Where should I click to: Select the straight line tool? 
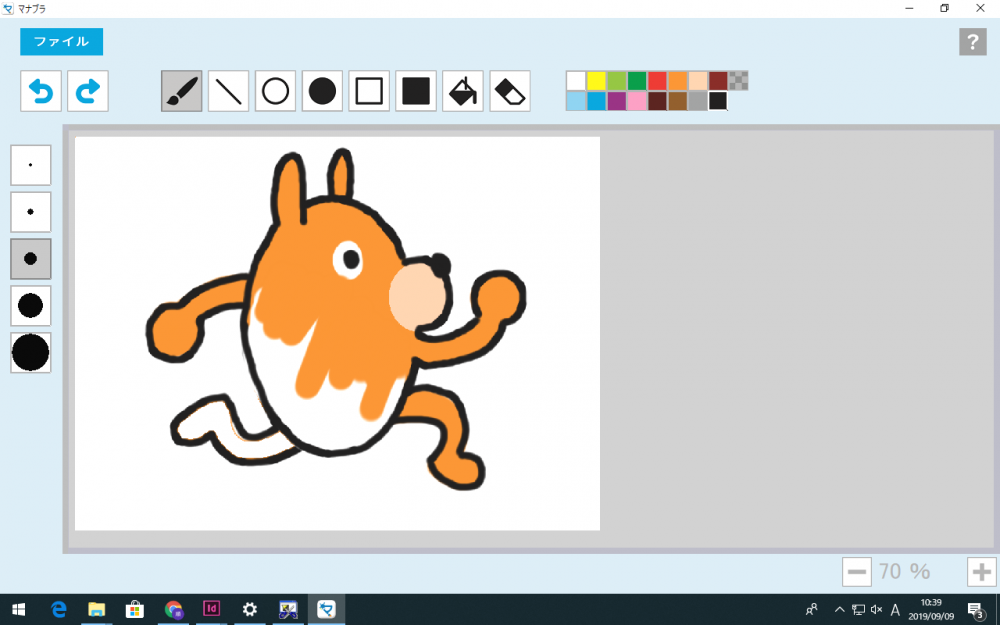click(x=229, y=91)
